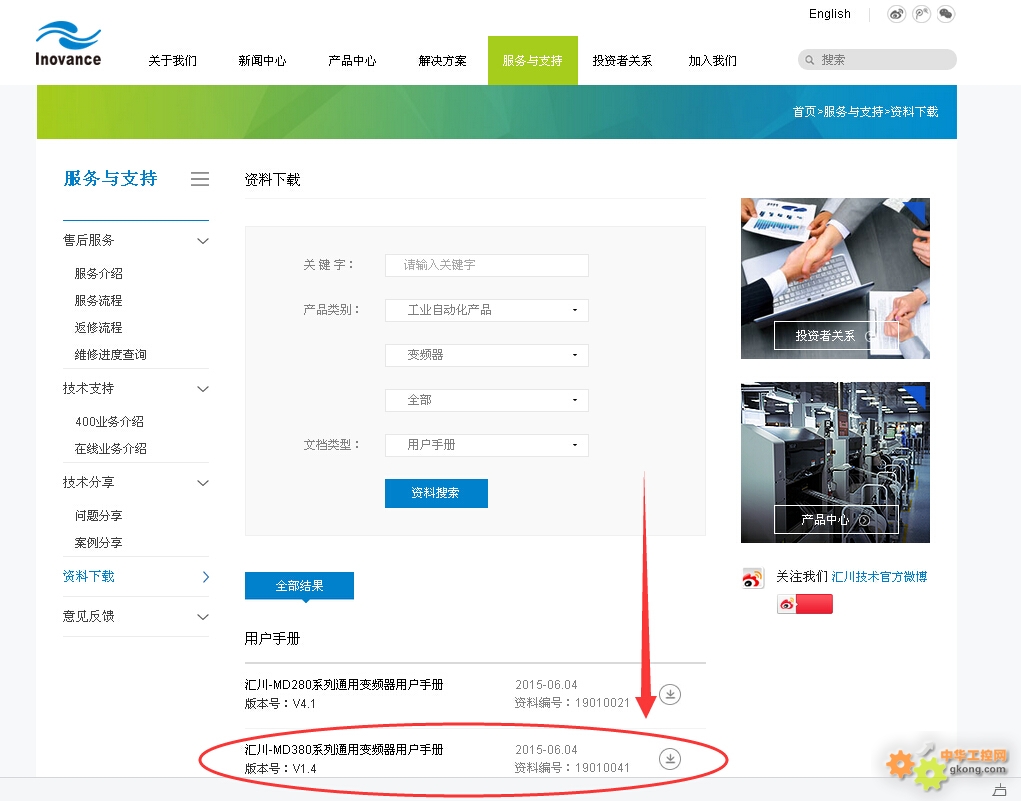Open 案例分享 in sidebar
The height and width of the screenshot is (801, 1021).
[98, 542]
